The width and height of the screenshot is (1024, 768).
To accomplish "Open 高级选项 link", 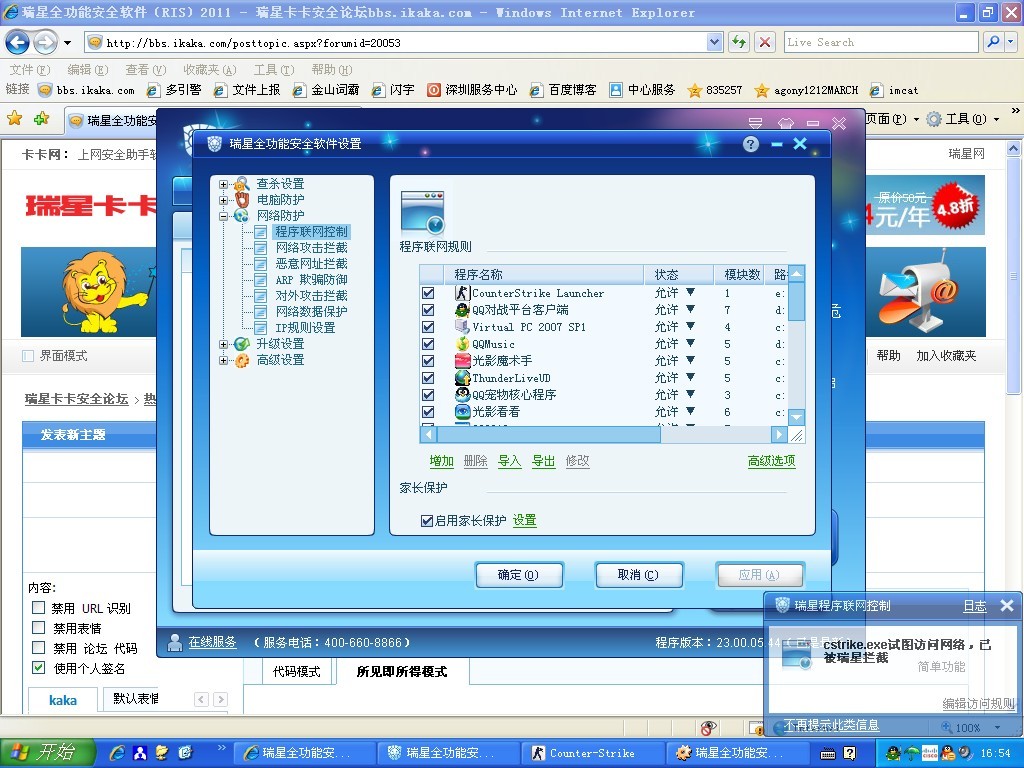I will [771, 461].
